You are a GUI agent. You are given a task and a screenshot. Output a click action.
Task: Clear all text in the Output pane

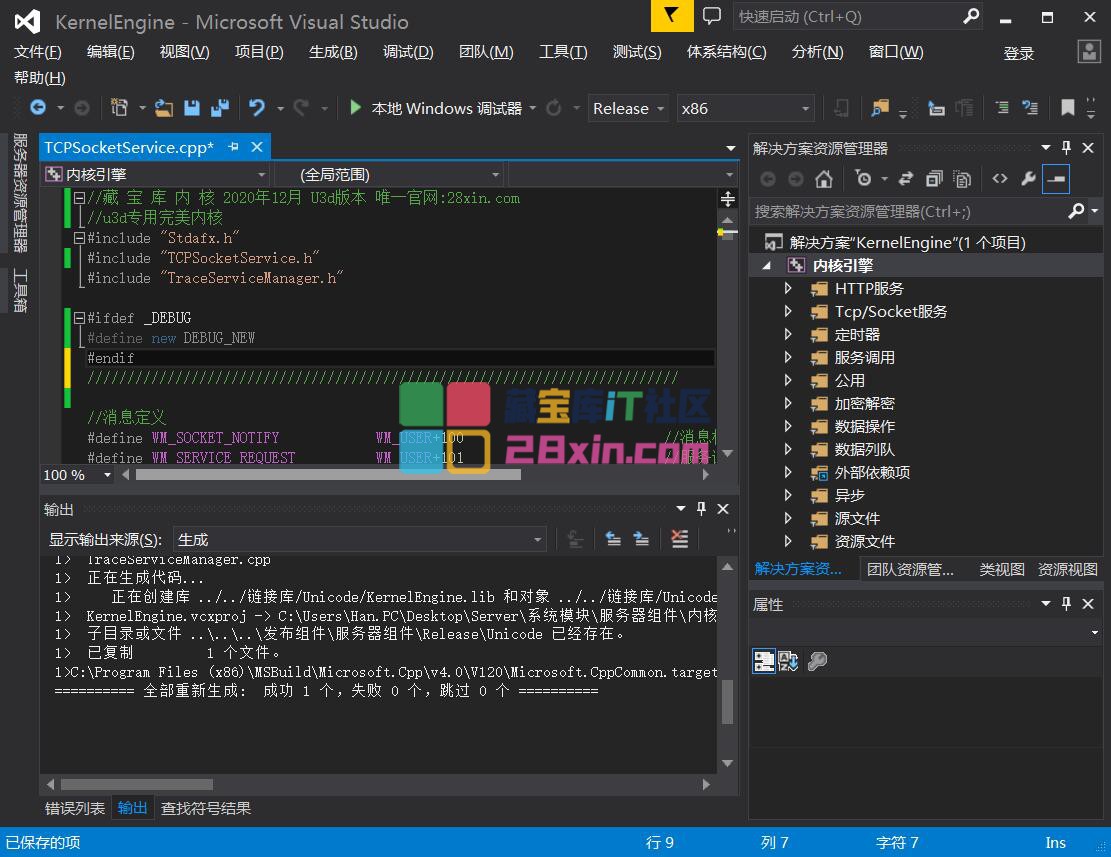click(x=680, y=540)
